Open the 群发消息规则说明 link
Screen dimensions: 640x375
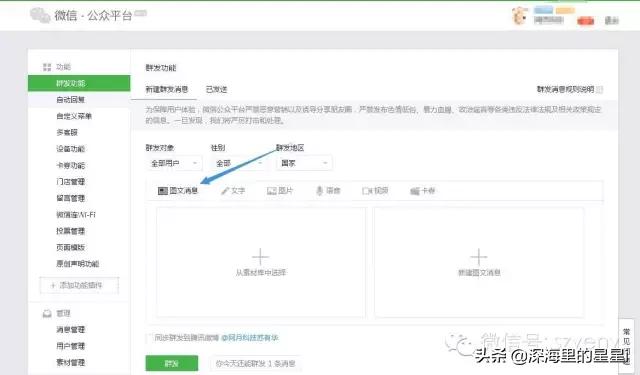click(565, 89)
